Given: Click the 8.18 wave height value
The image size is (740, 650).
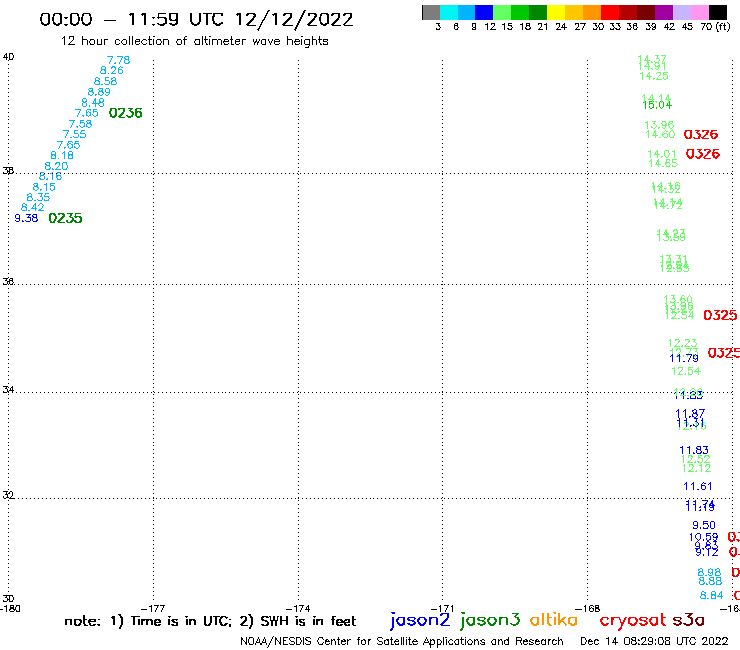Looking at the screenshot, I should click(x=62, y=155).
